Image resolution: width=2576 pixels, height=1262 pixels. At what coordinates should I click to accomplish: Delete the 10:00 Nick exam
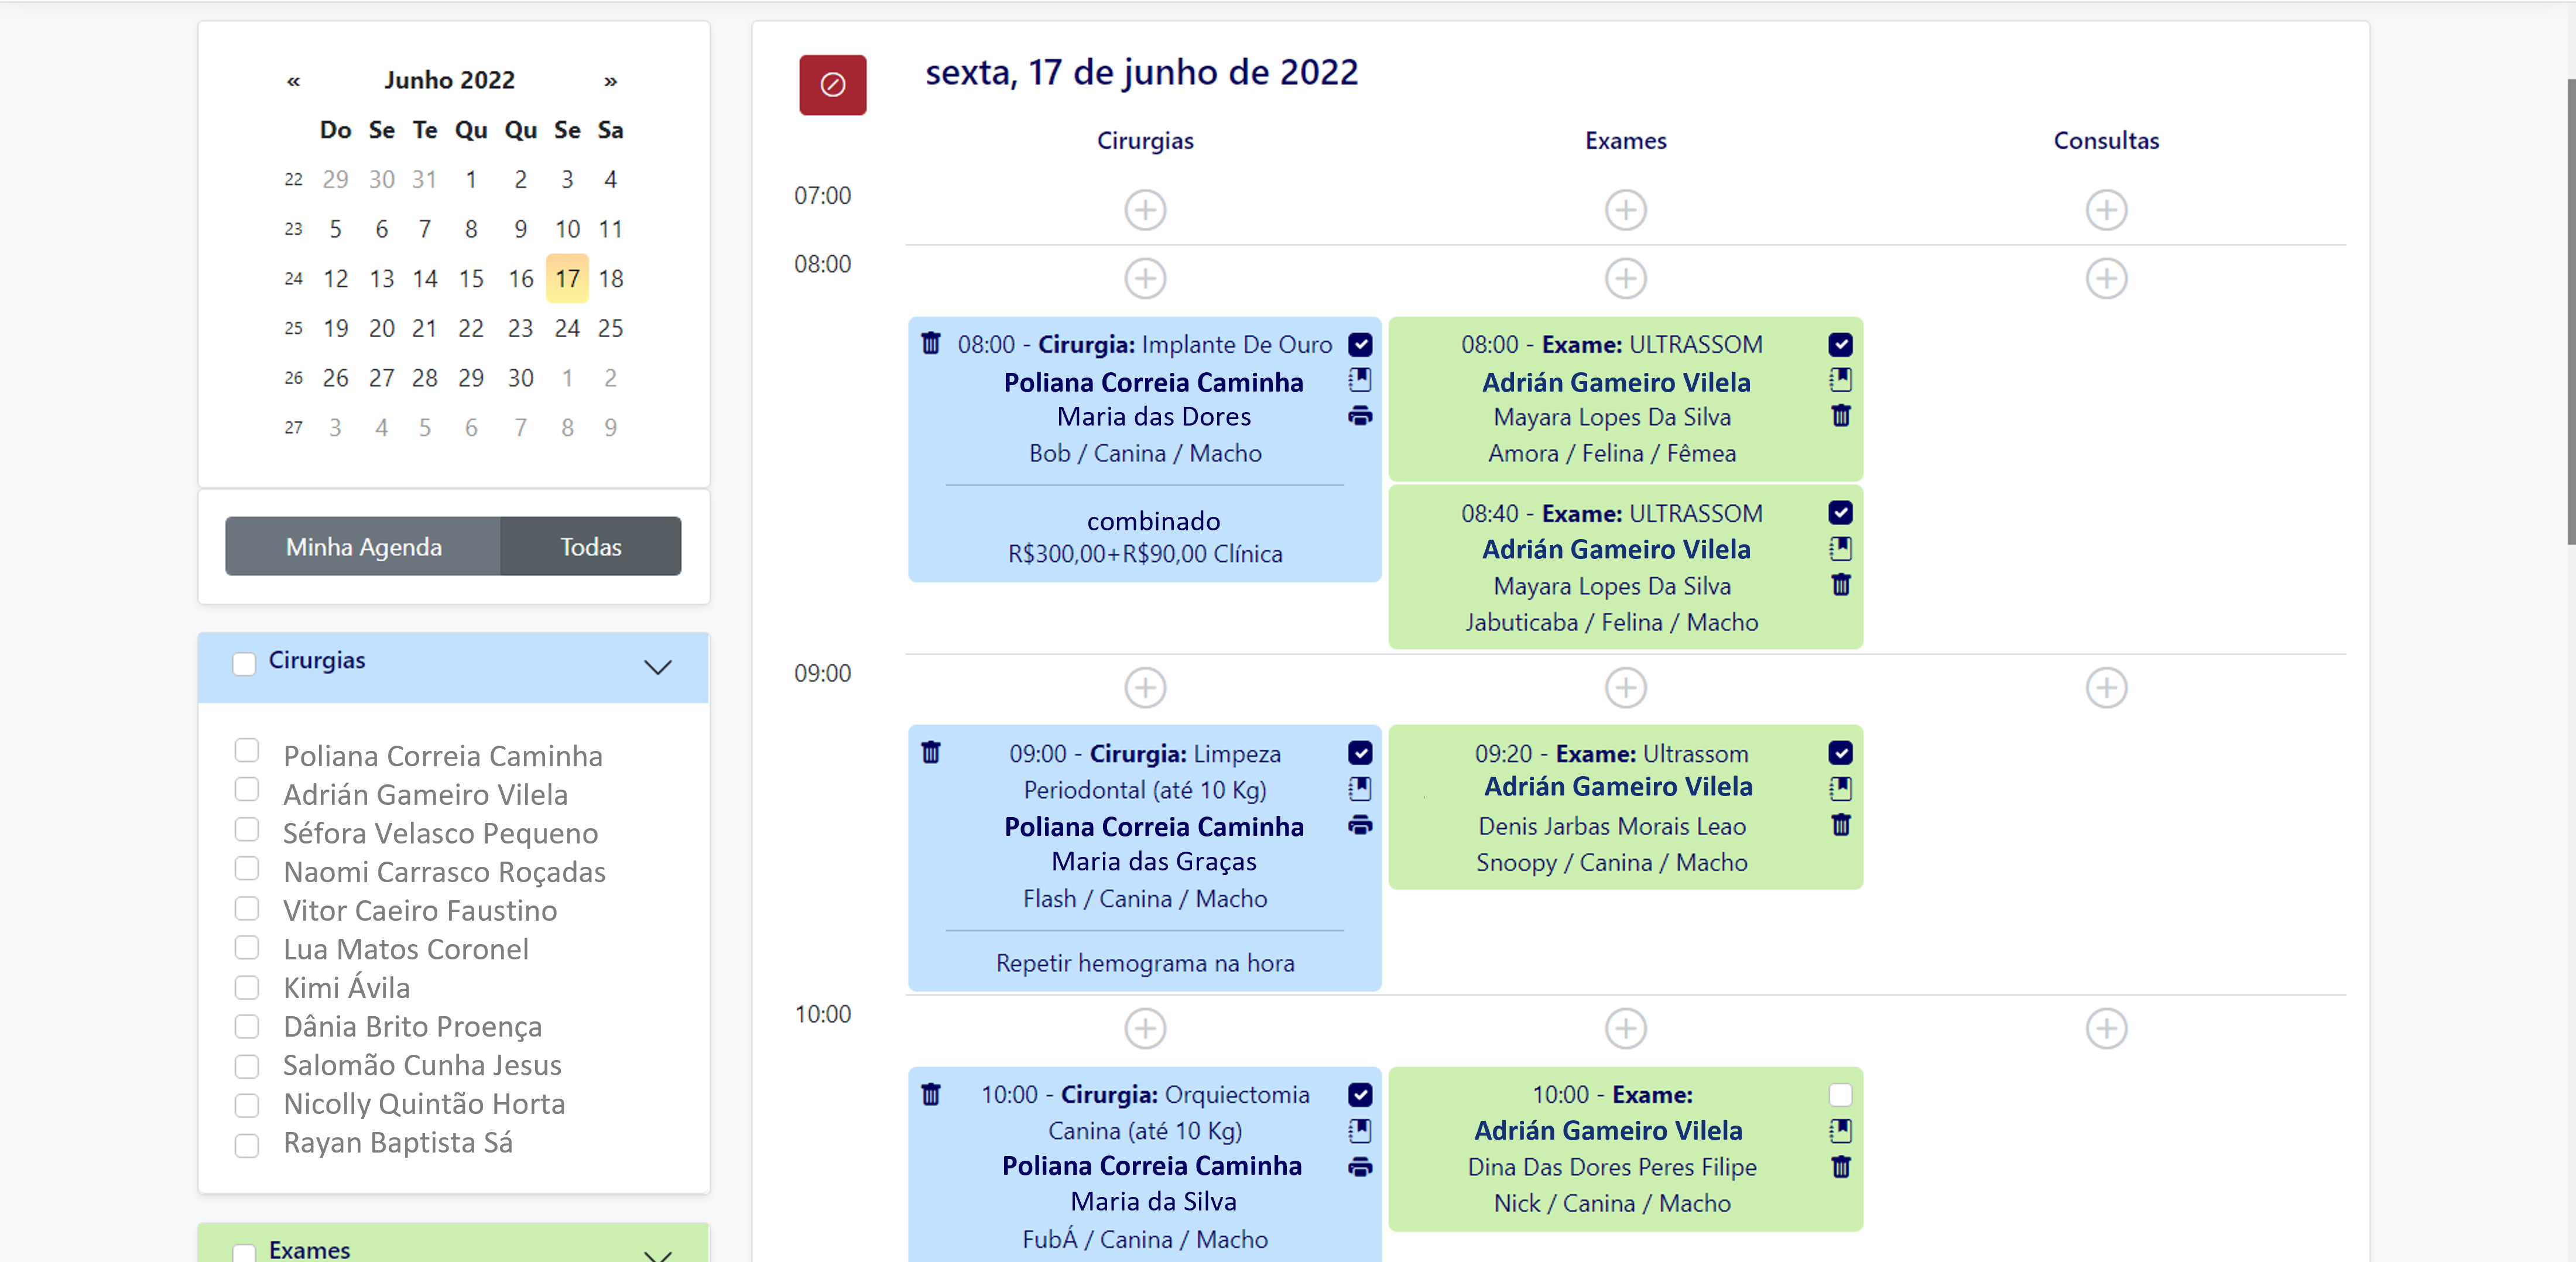1840,1167
